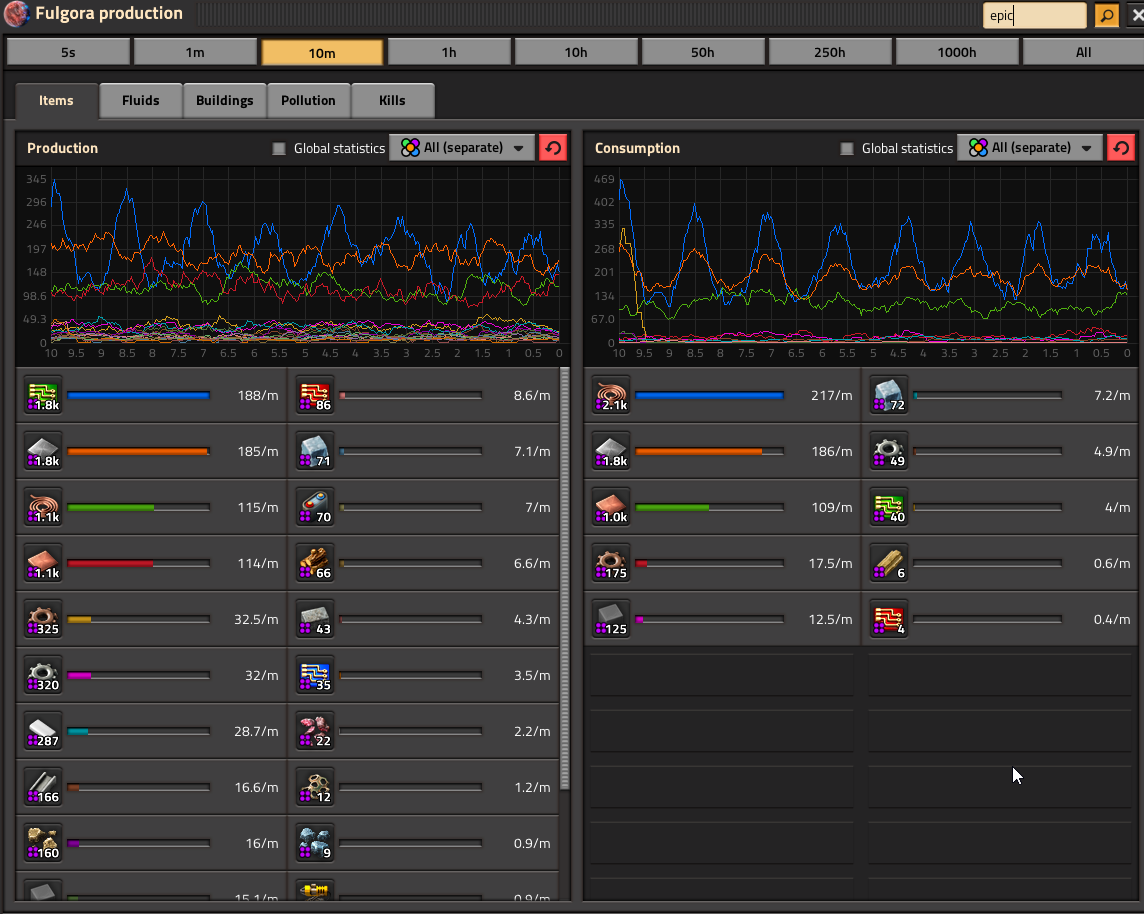
Task: Set time range to 1m
Action: click(195, 53)
